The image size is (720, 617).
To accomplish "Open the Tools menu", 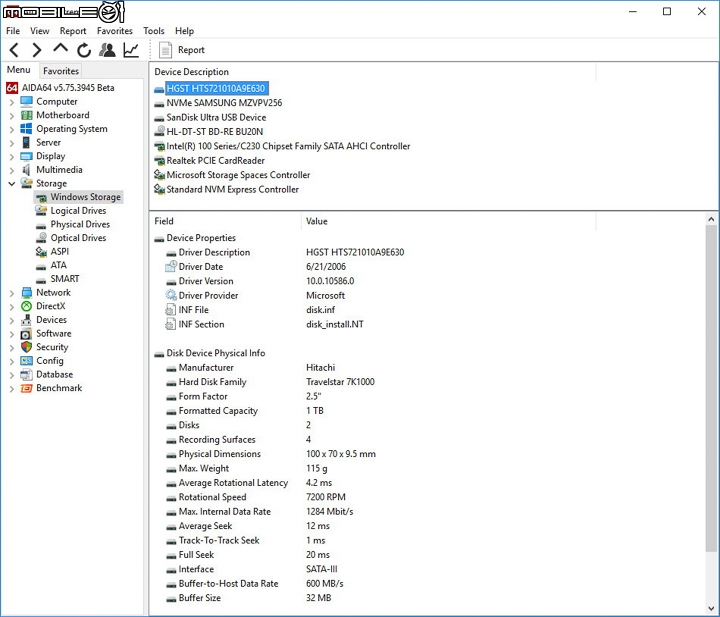I will pos(154,31).
